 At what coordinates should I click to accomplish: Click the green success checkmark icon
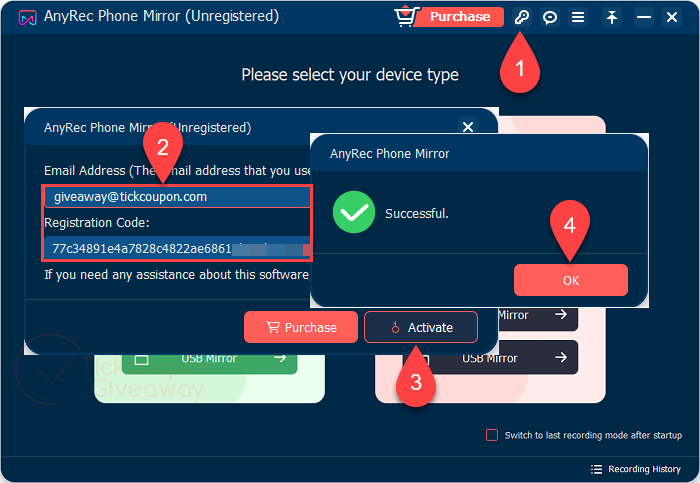click(x=354, y=212)
